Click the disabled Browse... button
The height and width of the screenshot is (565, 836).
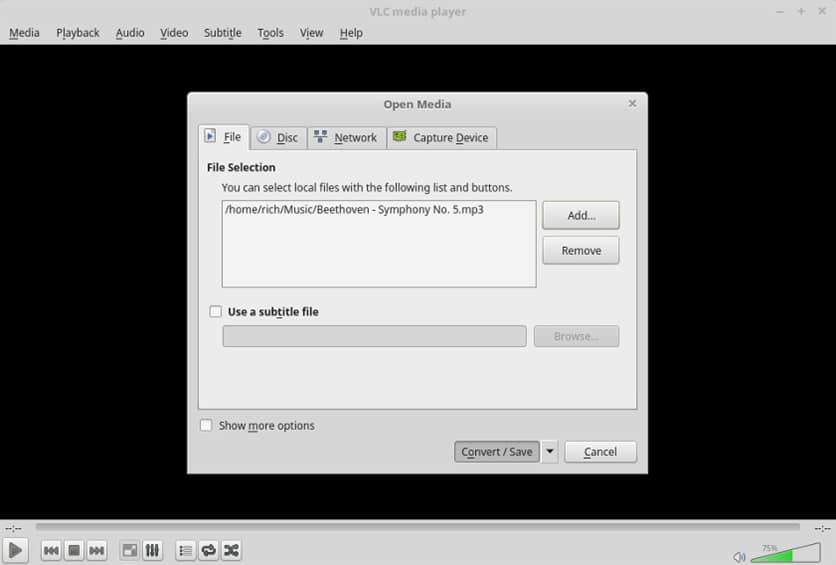coord(576,336)
